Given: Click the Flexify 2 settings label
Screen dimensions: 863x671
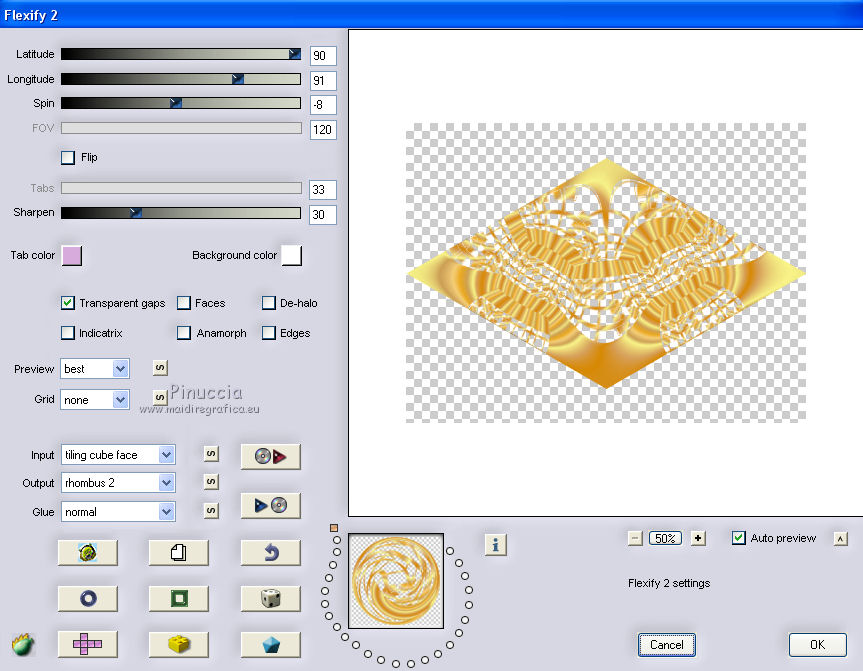Looking at the screenshot, I should 669,583.
